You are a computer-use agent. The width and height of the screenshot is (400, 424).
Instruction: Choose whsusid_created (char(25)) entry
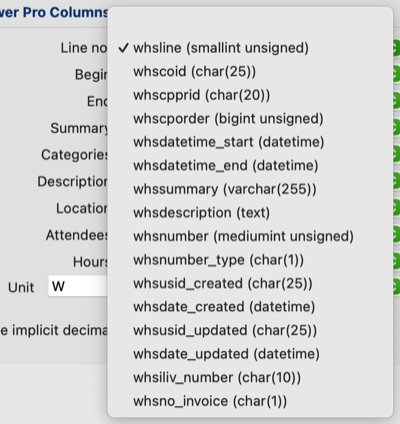250,284
